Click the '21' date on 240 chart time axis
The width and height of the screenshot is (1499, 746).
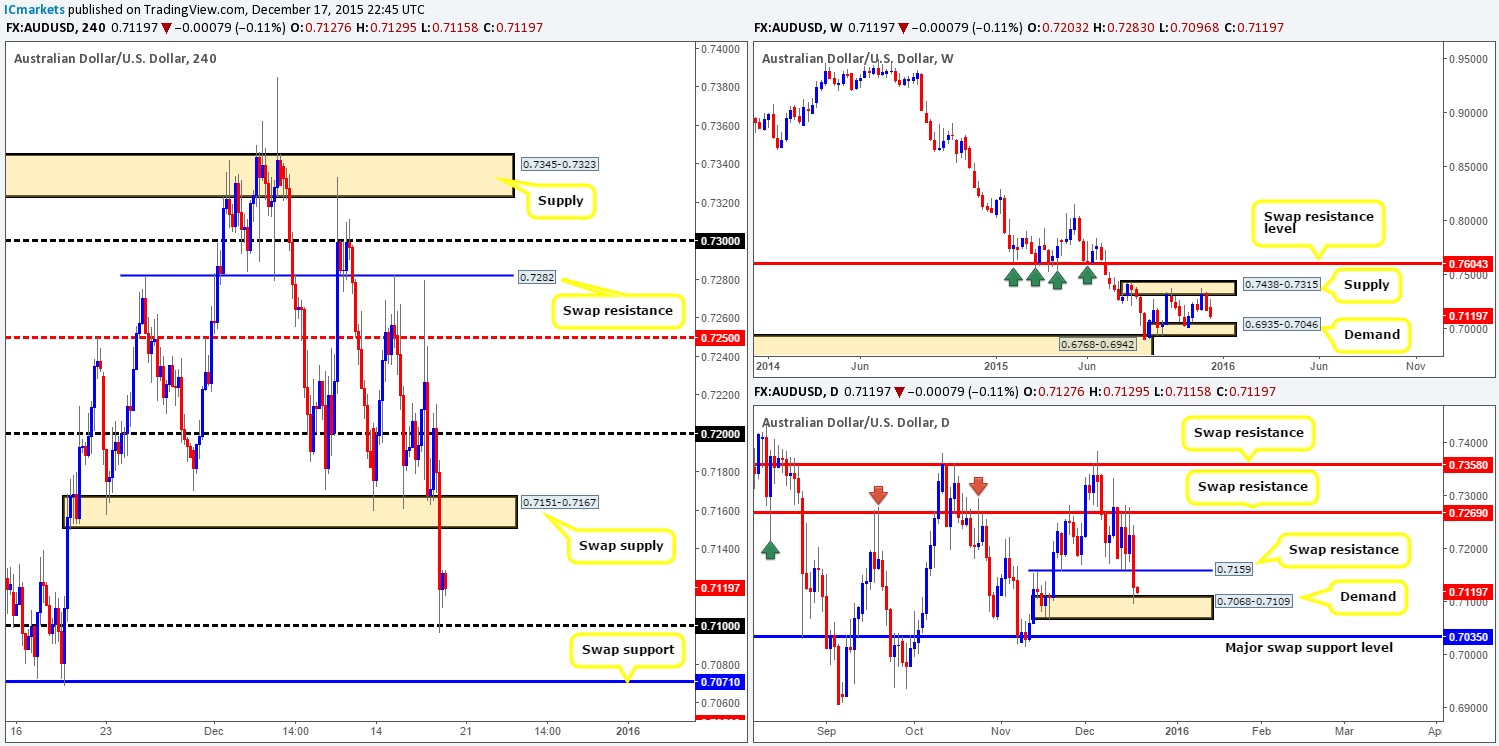464,731
